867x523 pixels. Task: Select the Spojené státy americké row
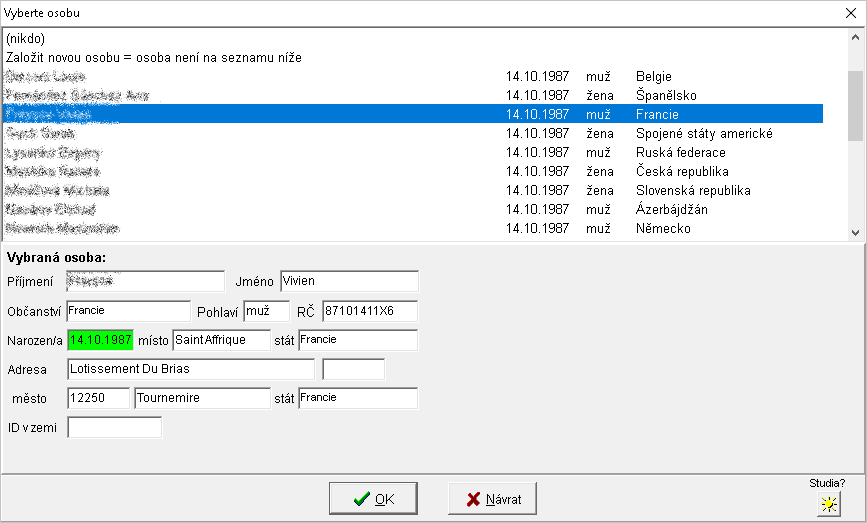coord(400,134)
